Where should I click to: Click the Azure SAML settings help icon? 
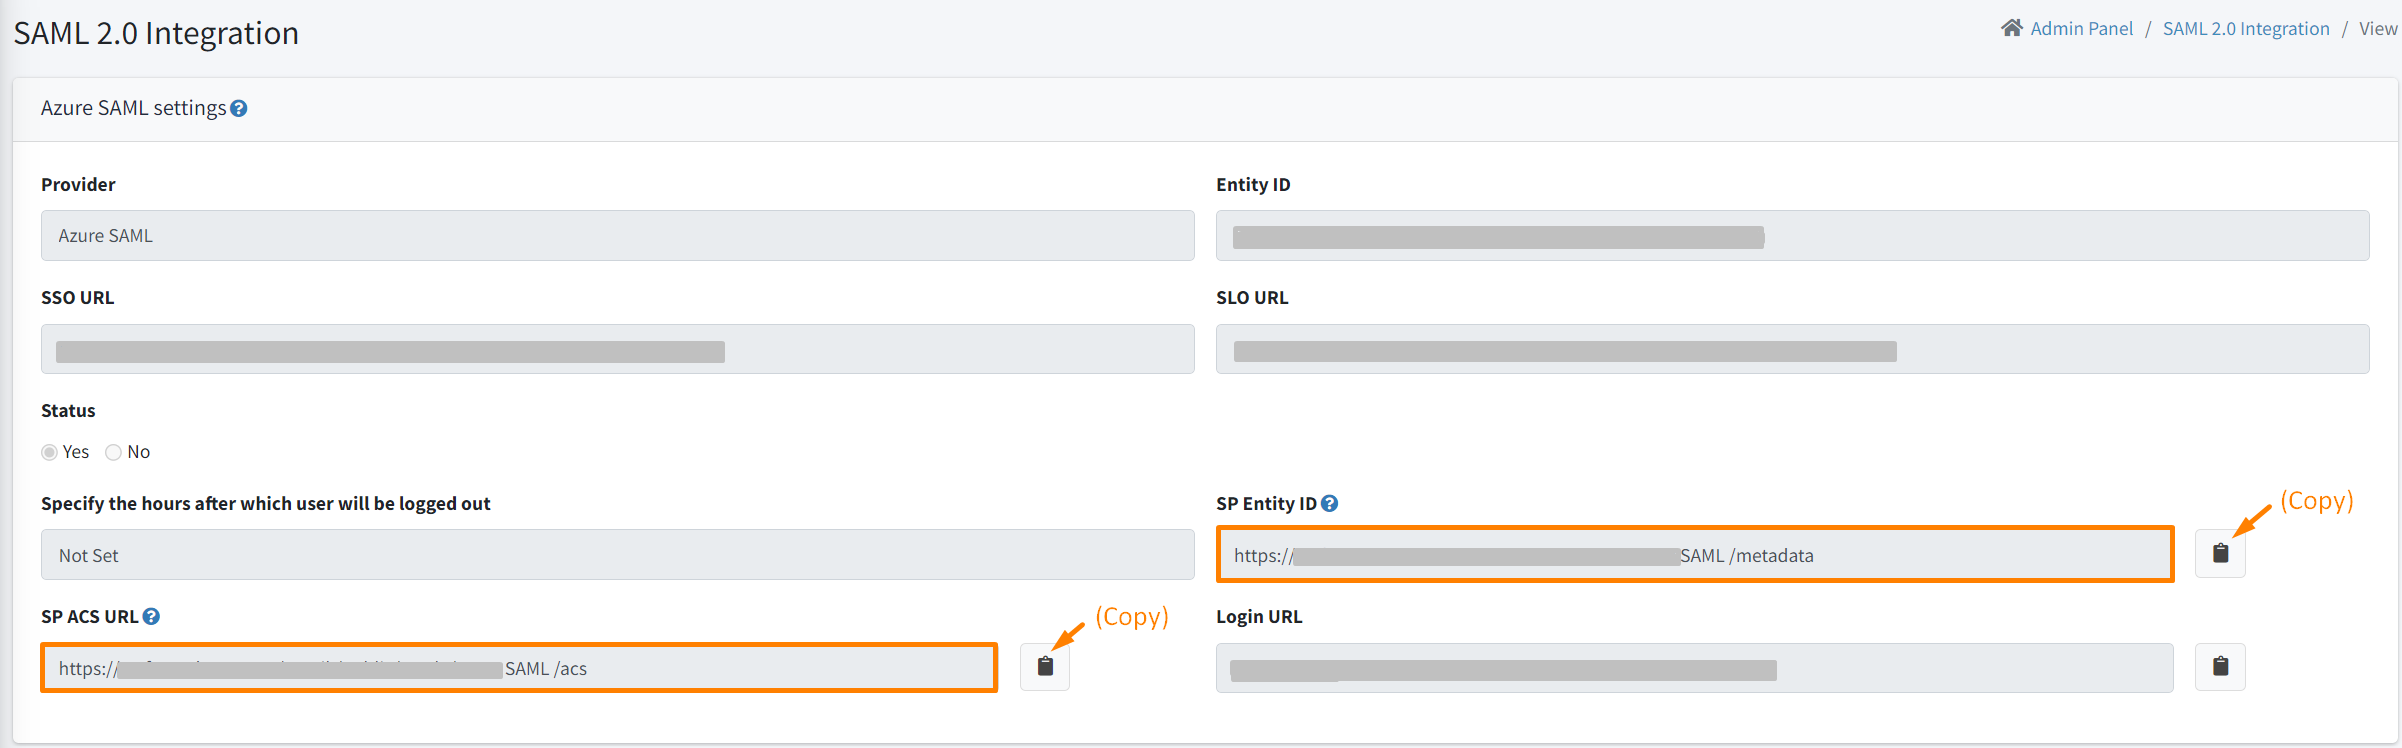pos(239,109)
